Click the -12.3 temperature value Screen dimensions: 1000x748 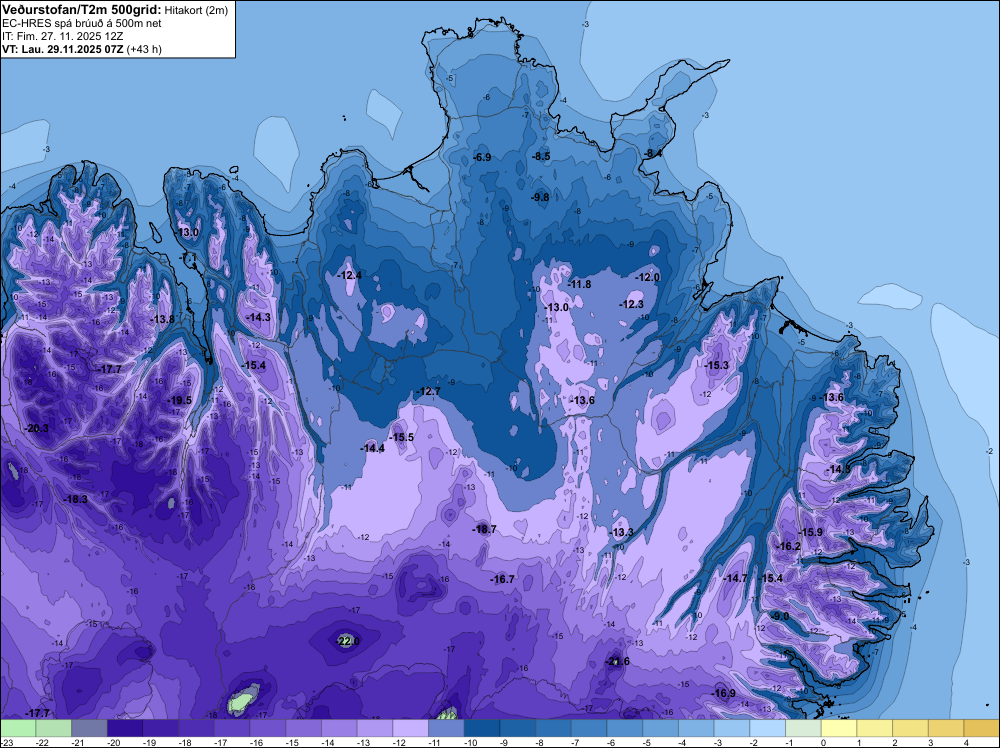631,304
